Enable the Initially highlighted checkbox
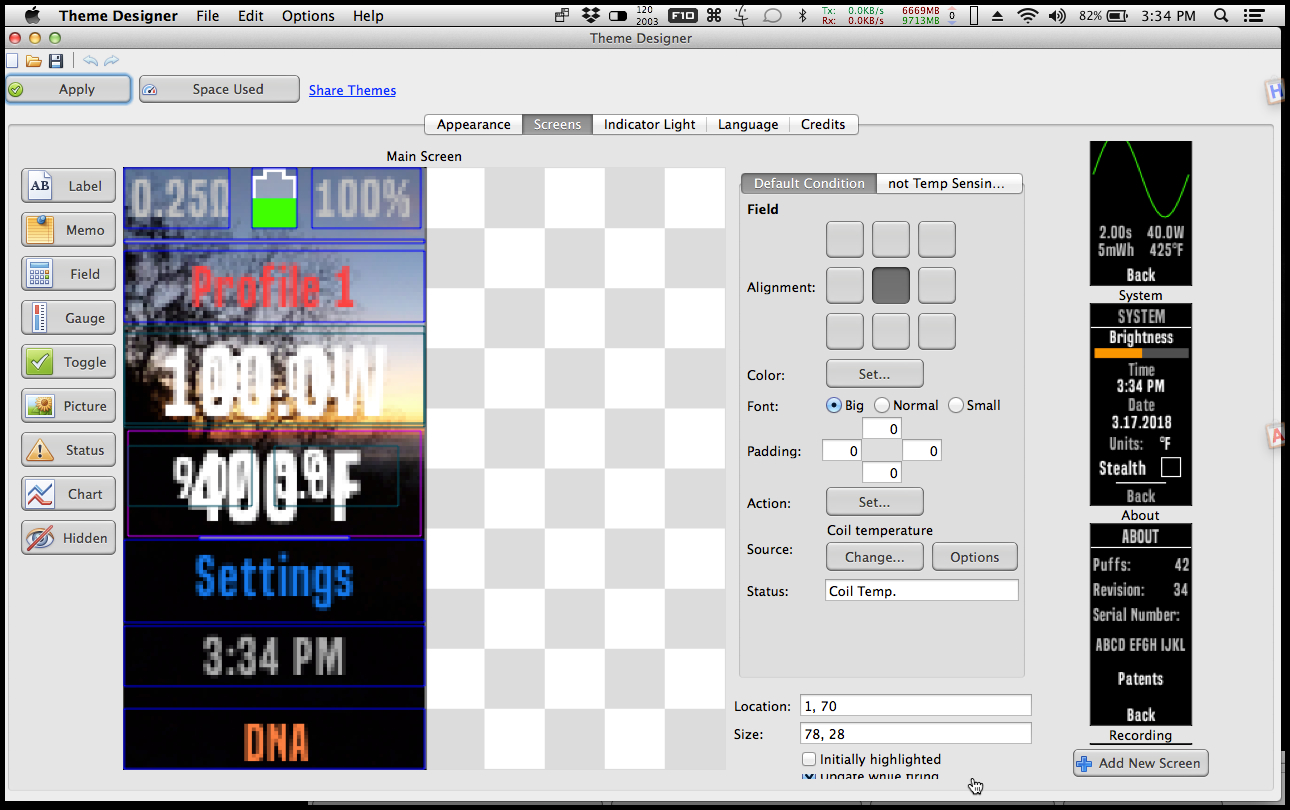The height and width of the screenshot is (810, 1290). 810,759
